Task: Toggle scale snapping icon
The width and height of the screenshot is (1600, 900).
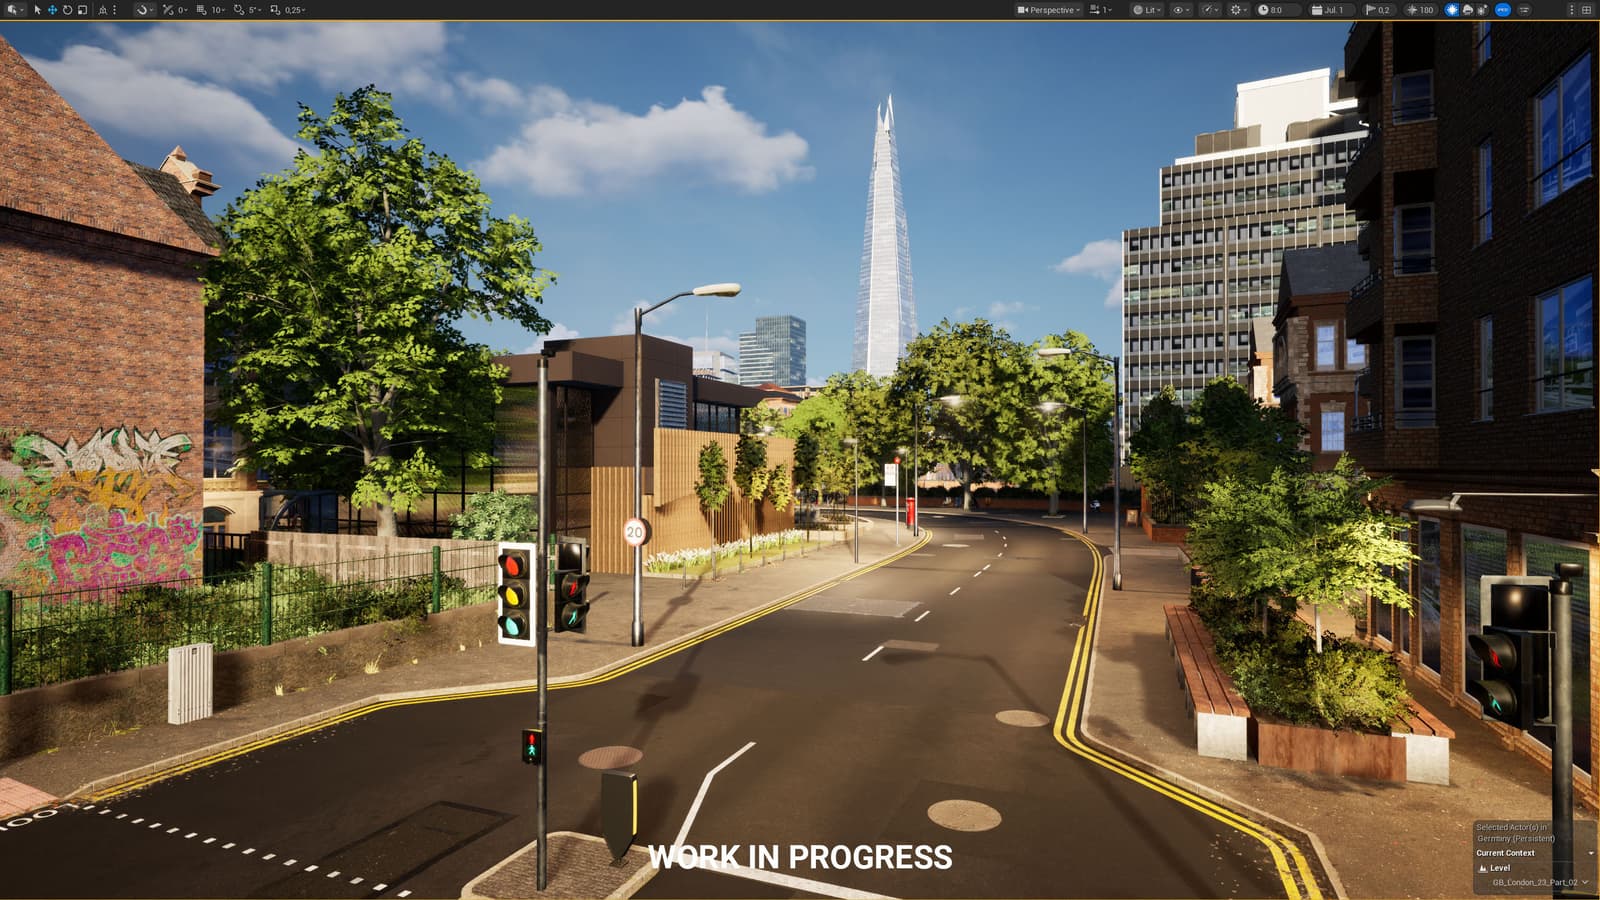Action: point(275,10)
